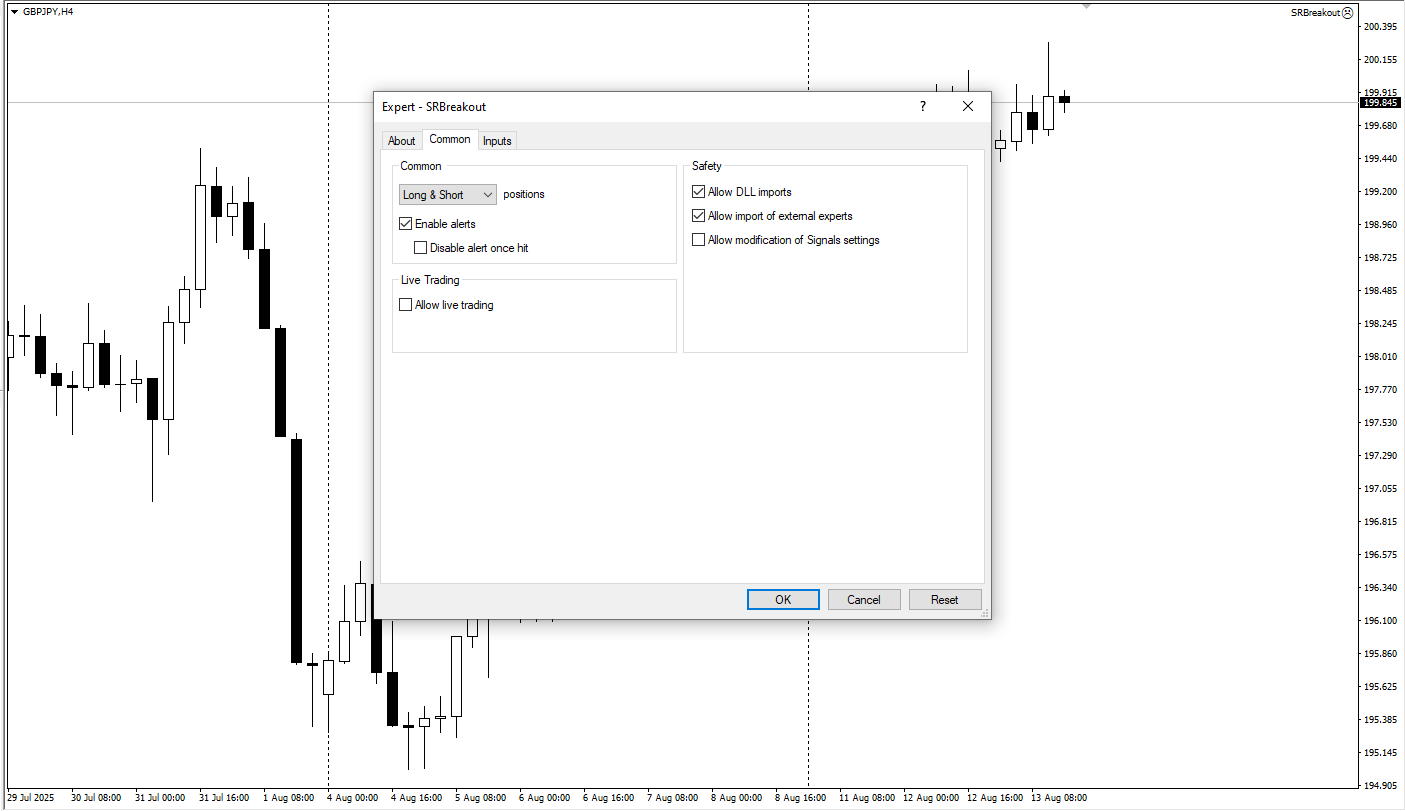
Task: Check Disable alert once hit
Action: (x=421, y=248)
